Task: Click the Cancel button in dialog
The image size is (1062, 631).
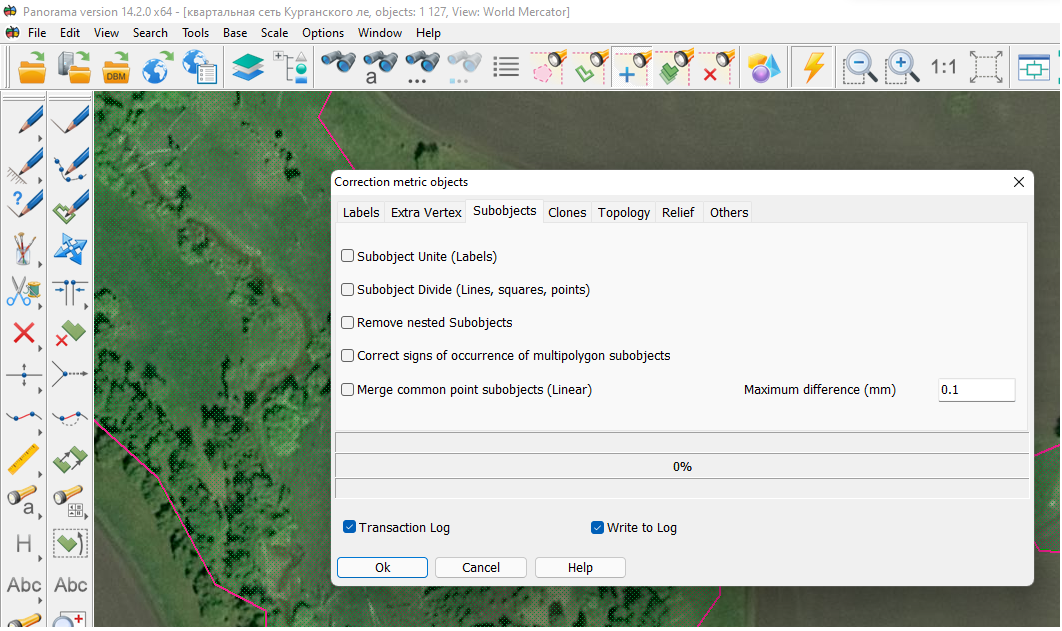Action: 481,567
